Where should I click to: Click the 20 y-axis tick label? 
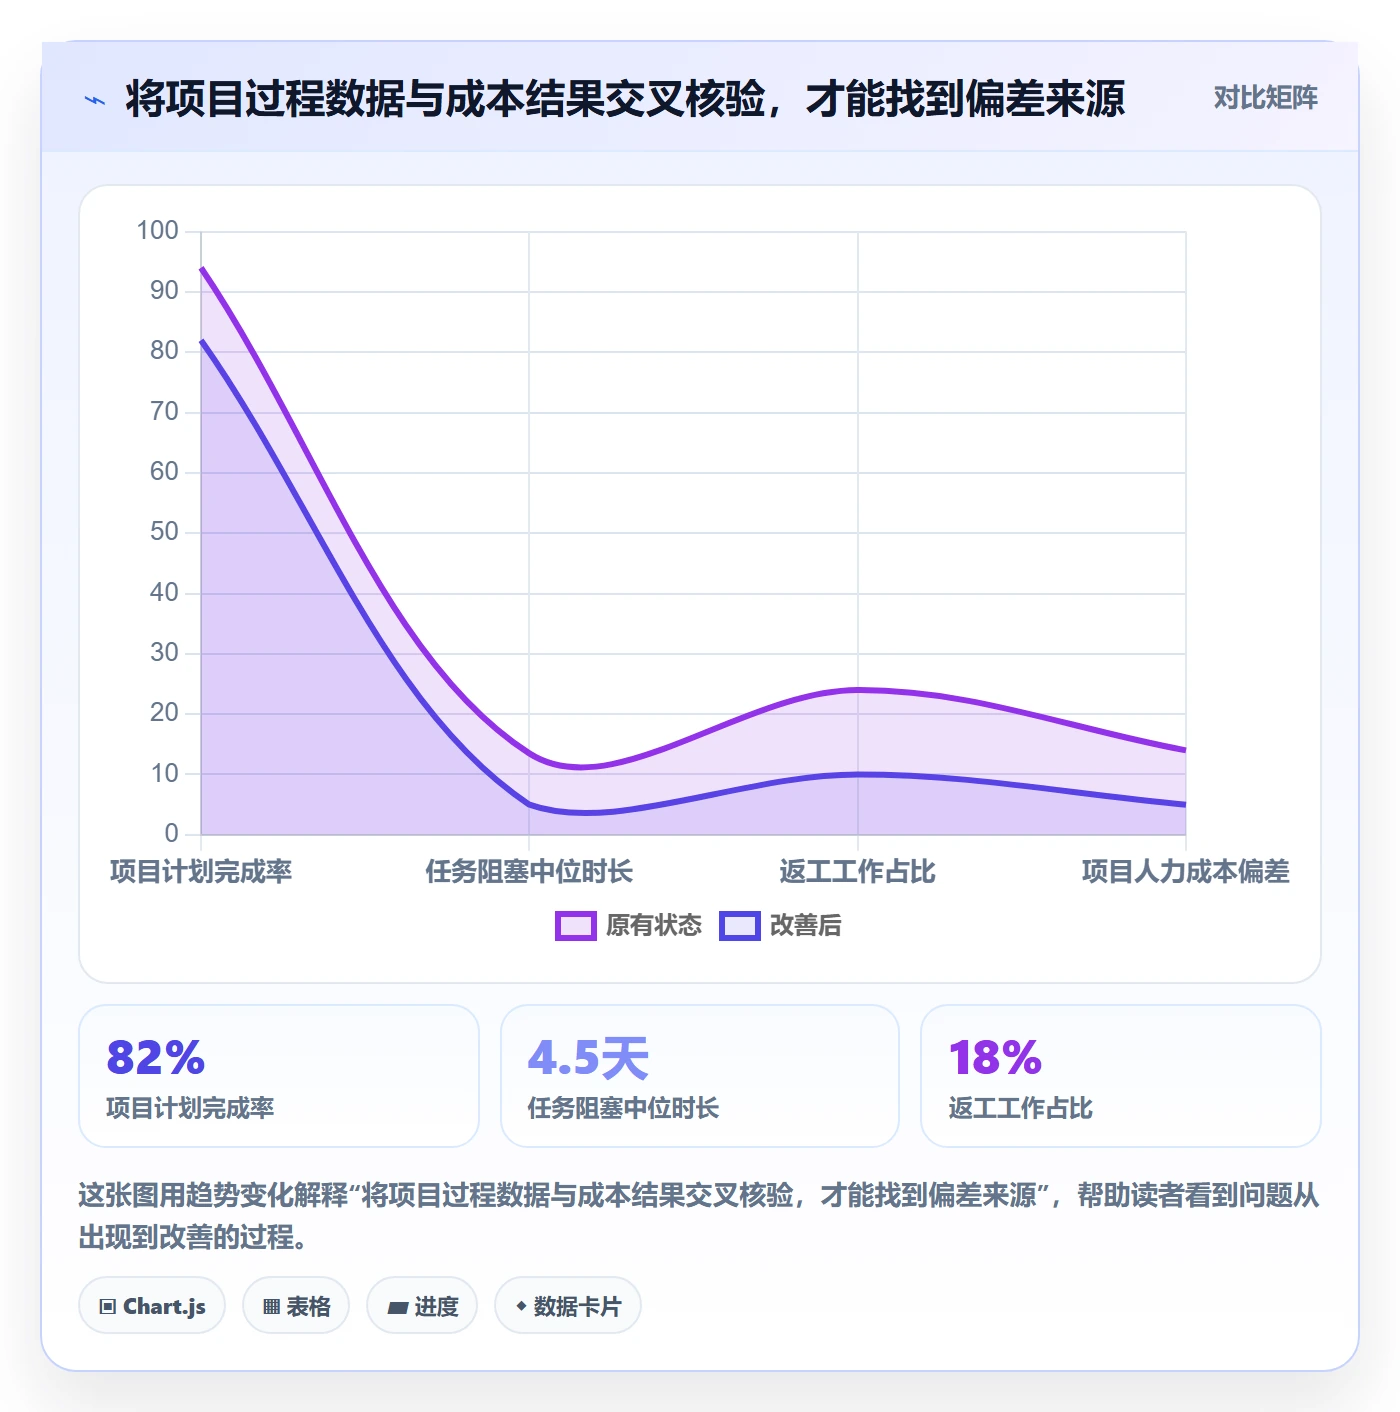(x=164, y=713)
